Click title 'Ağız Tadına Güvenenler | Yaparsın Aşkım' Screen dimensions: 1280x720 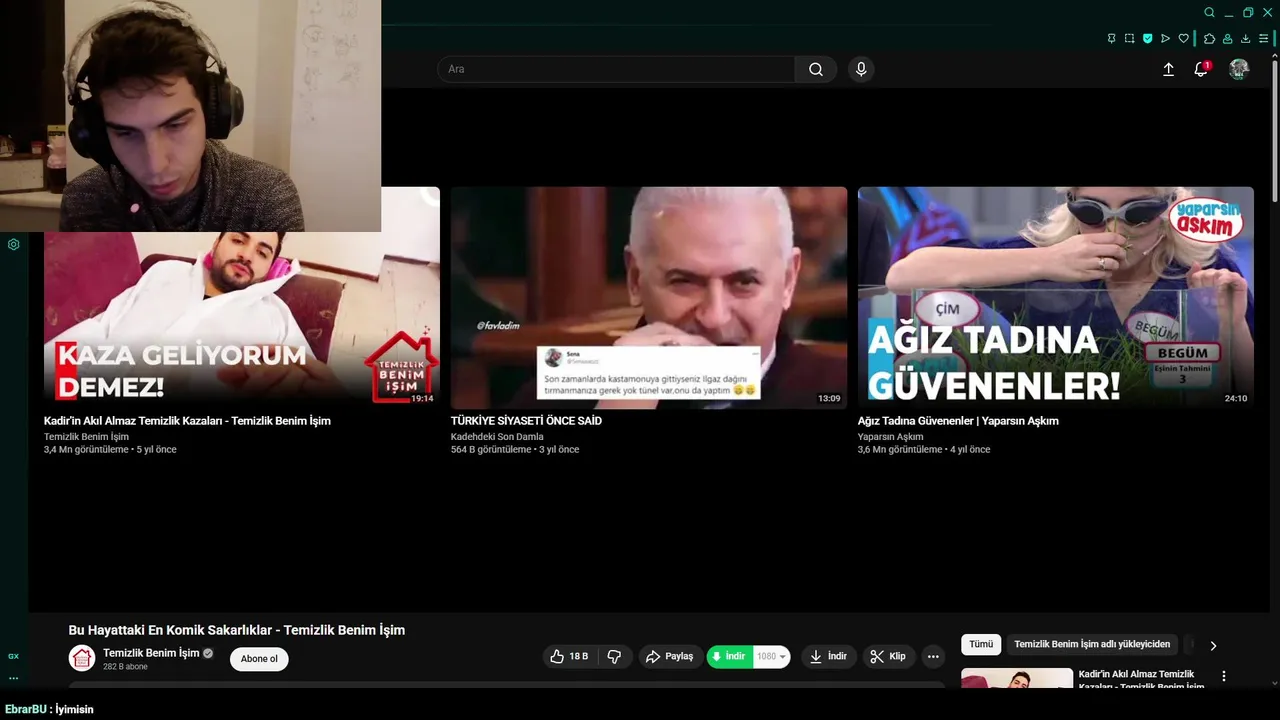coord(958,421)
